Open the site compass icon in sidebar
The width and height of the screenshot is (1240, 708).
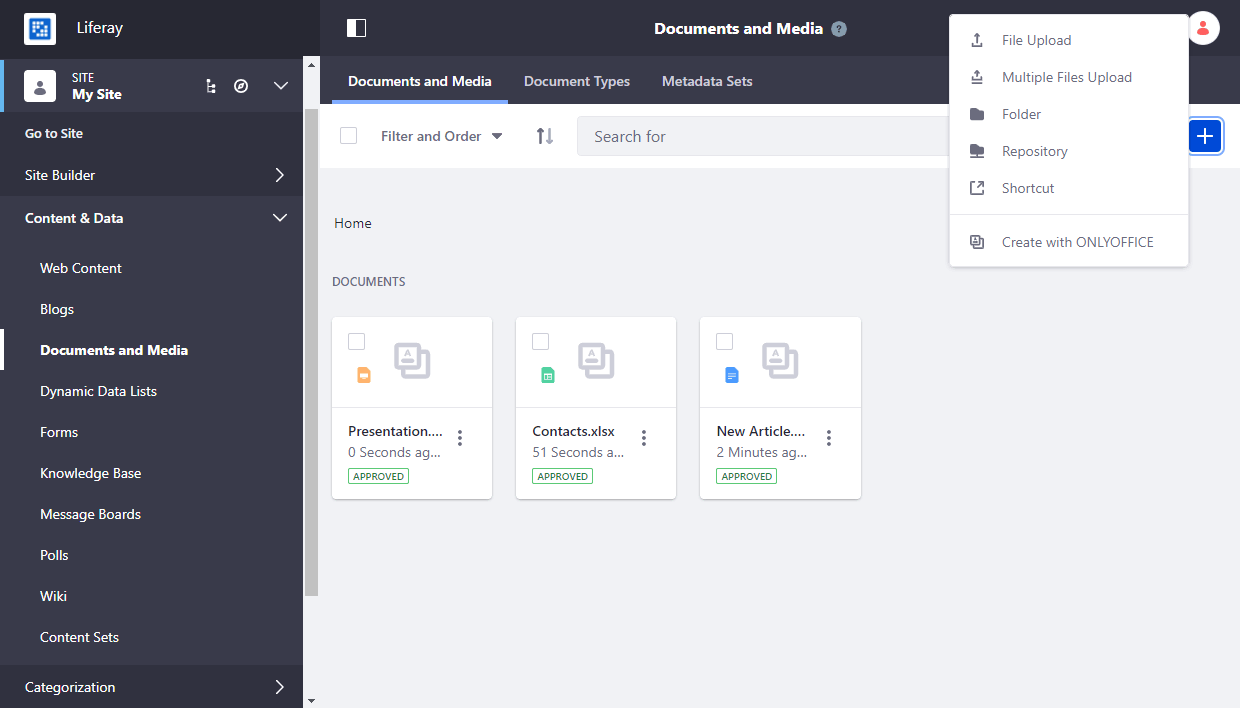(x=241, y=86)
